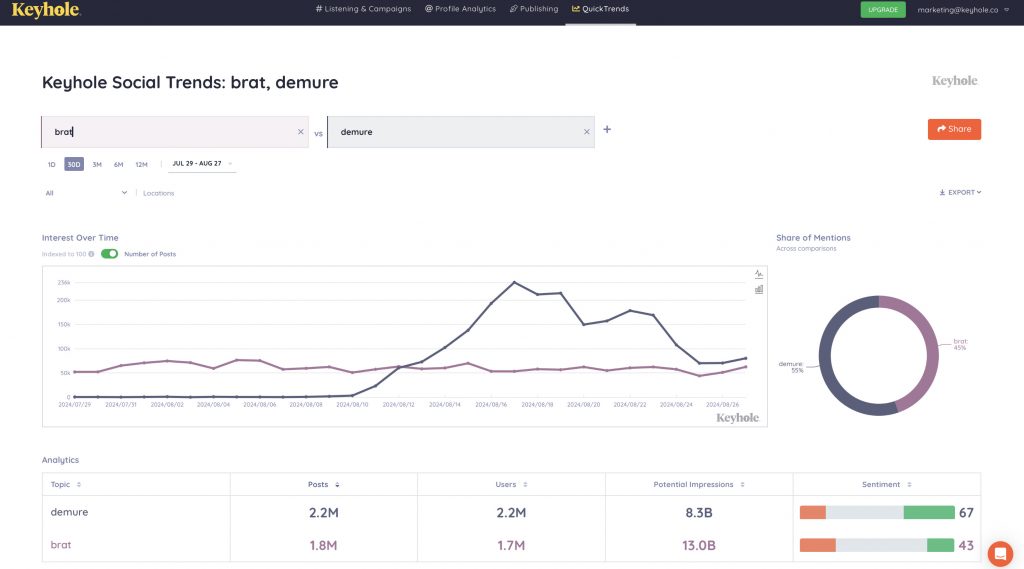This screenshot has height=569, width=1024.
Task: Sort table by Sentiment column arrows
Action: click(909, 485)
